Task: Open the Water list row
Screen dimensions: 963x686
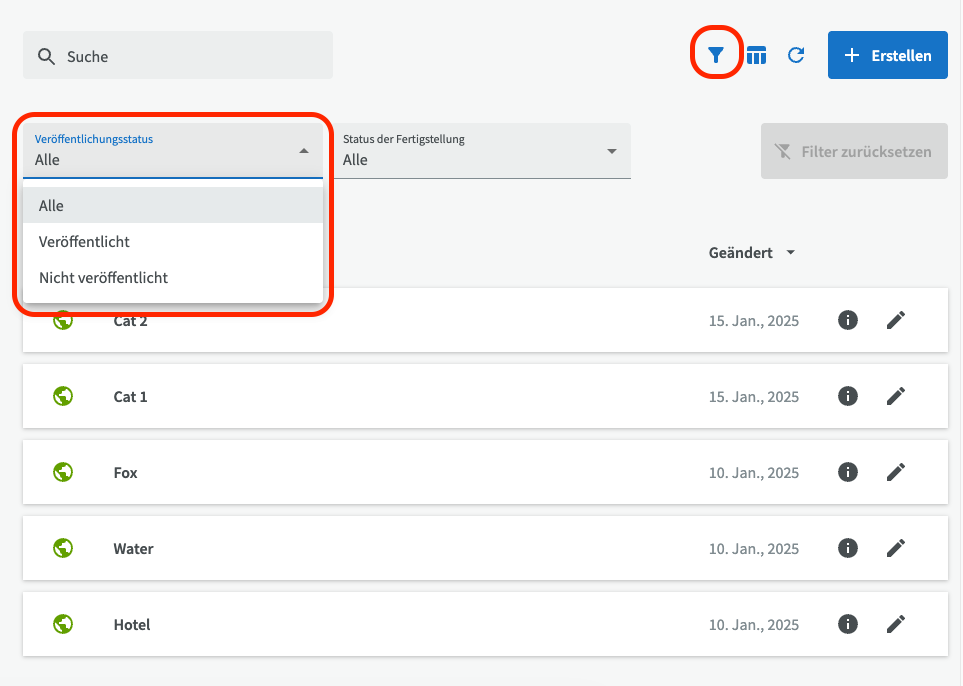Action: tap(400, 548)
